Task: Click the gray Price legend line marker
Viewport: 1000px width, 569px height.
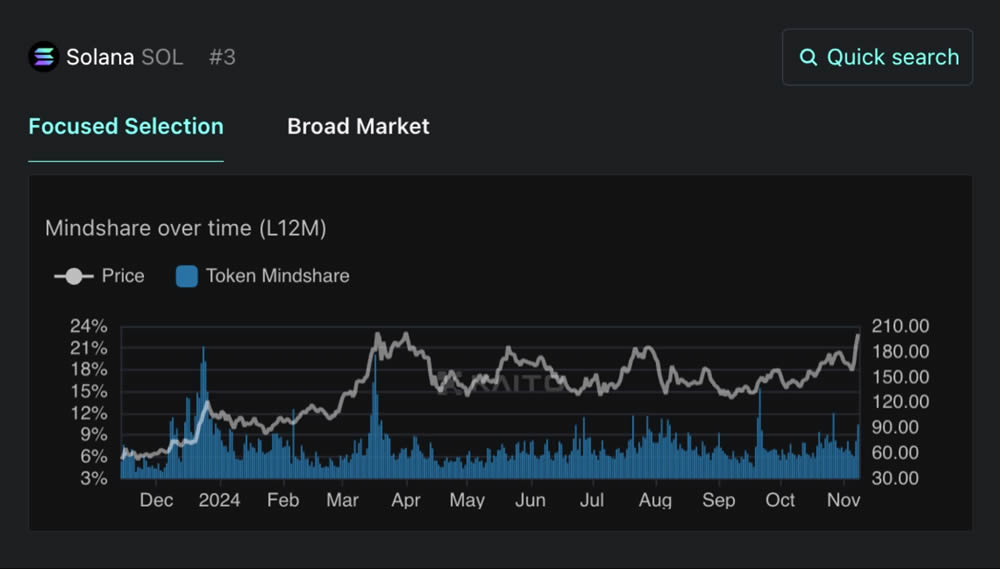Action: (x=73, y=276)
